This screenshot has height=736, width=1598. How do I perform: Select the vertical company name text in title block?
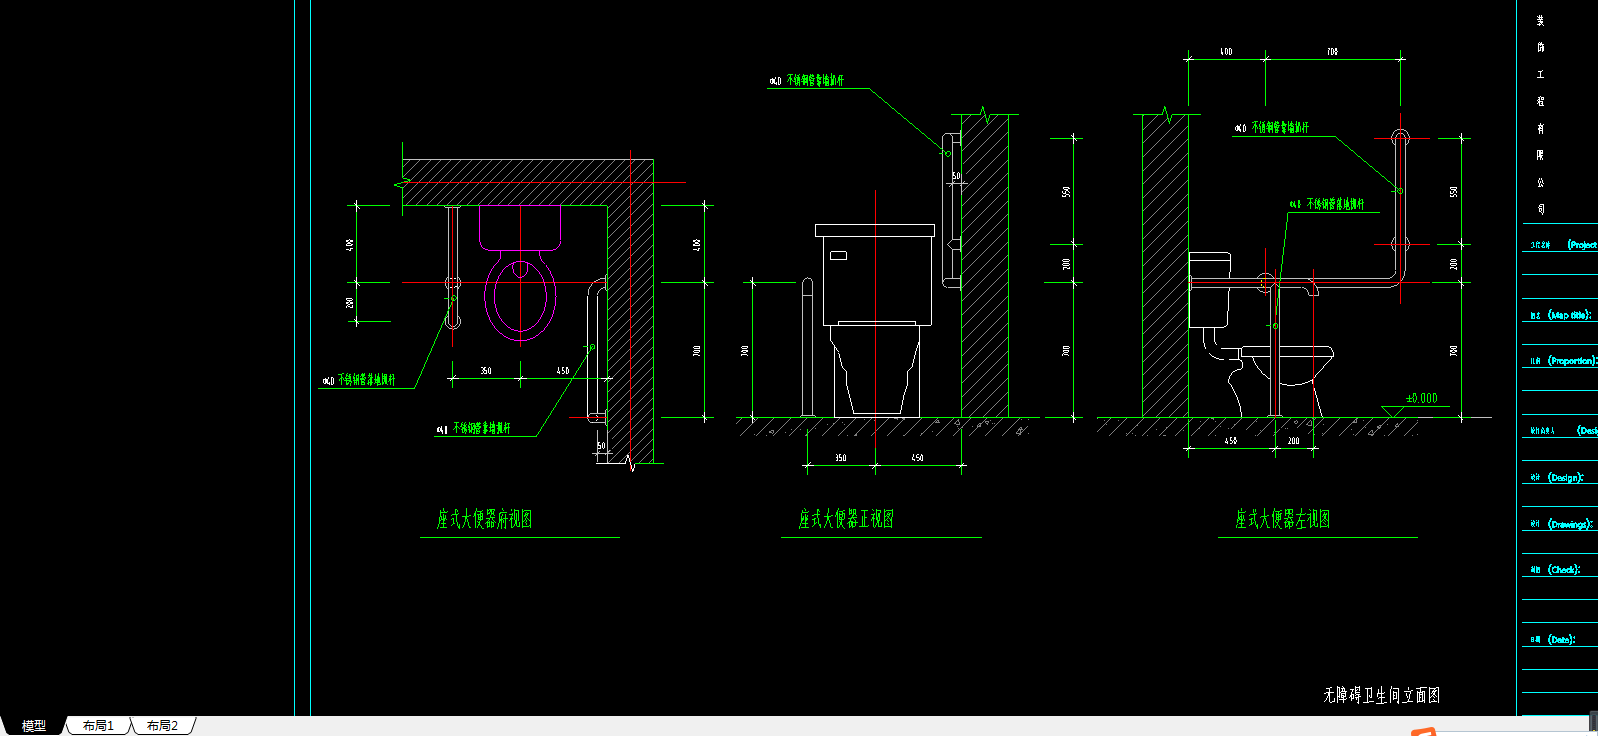click(1541, 114)
